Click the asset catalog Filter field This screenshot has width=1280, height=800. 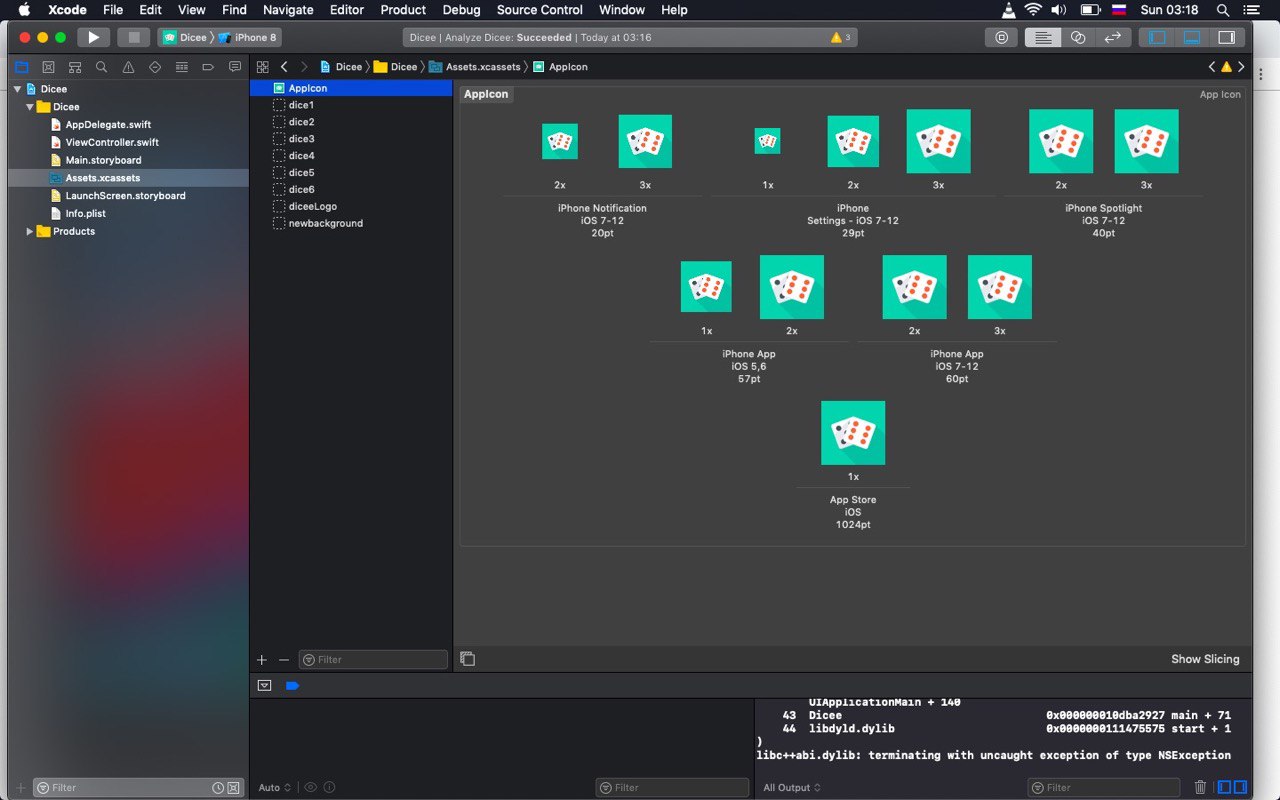373,660
